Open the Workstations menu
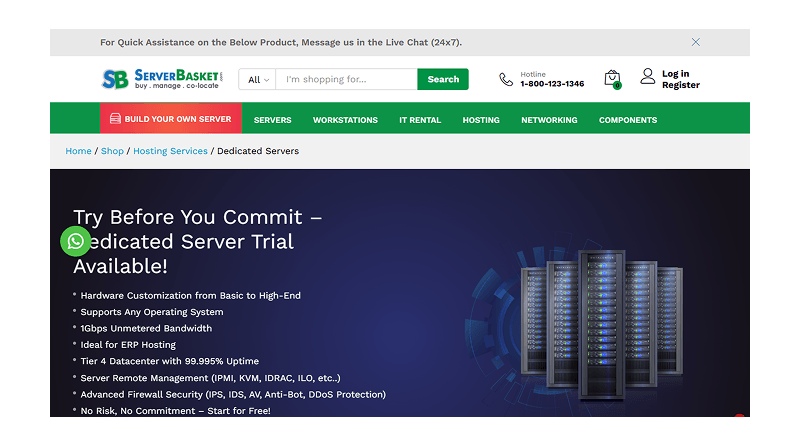 point(345,120)
